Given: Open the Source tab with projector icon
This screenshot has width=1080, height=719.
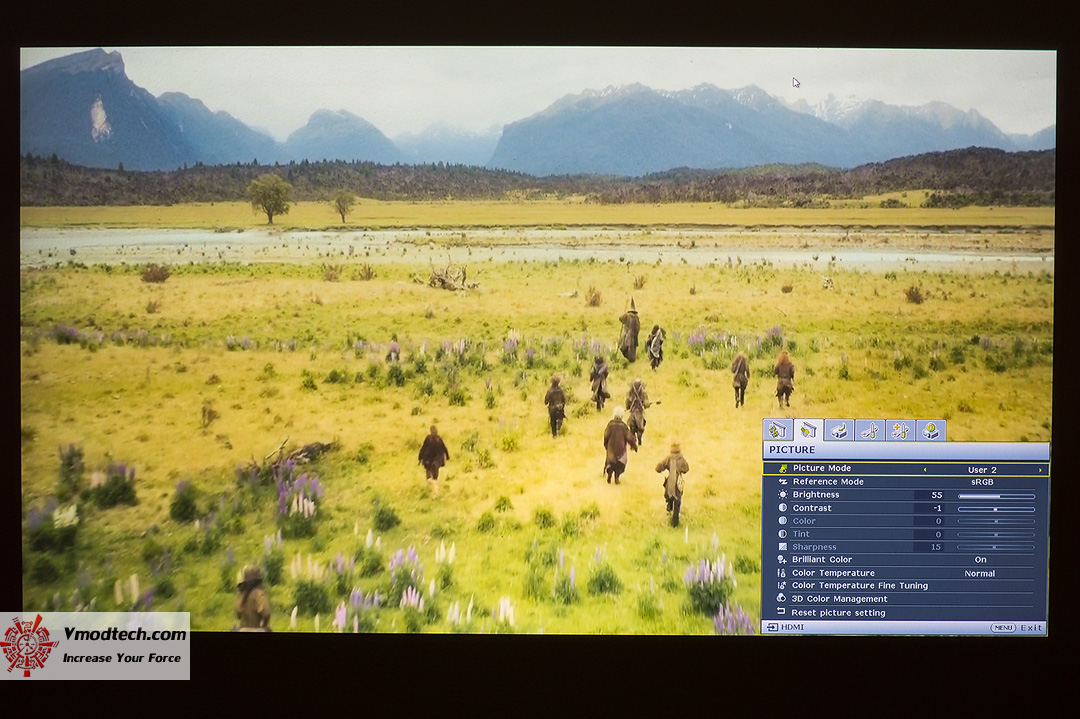Looking at the screenshot, I should point(839,430).
